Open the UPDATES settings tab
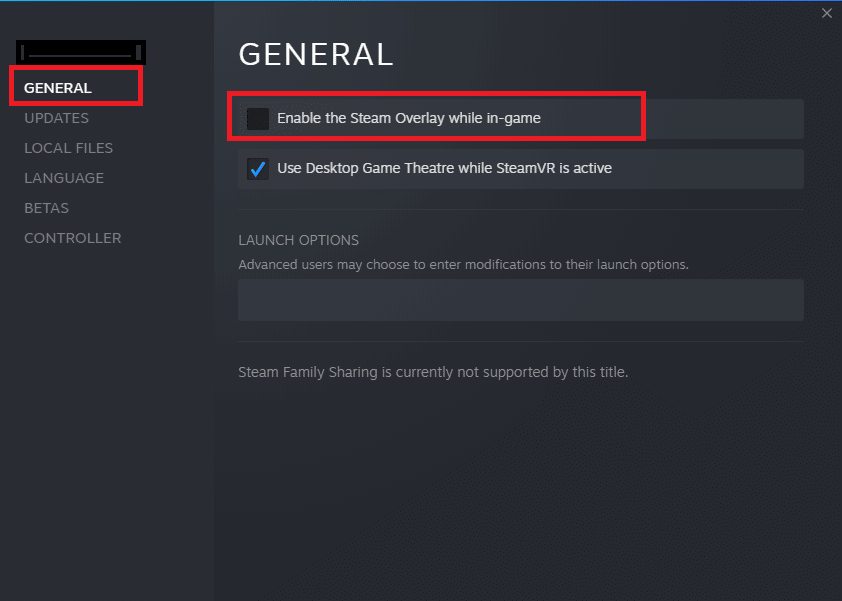 click(56, 118)
